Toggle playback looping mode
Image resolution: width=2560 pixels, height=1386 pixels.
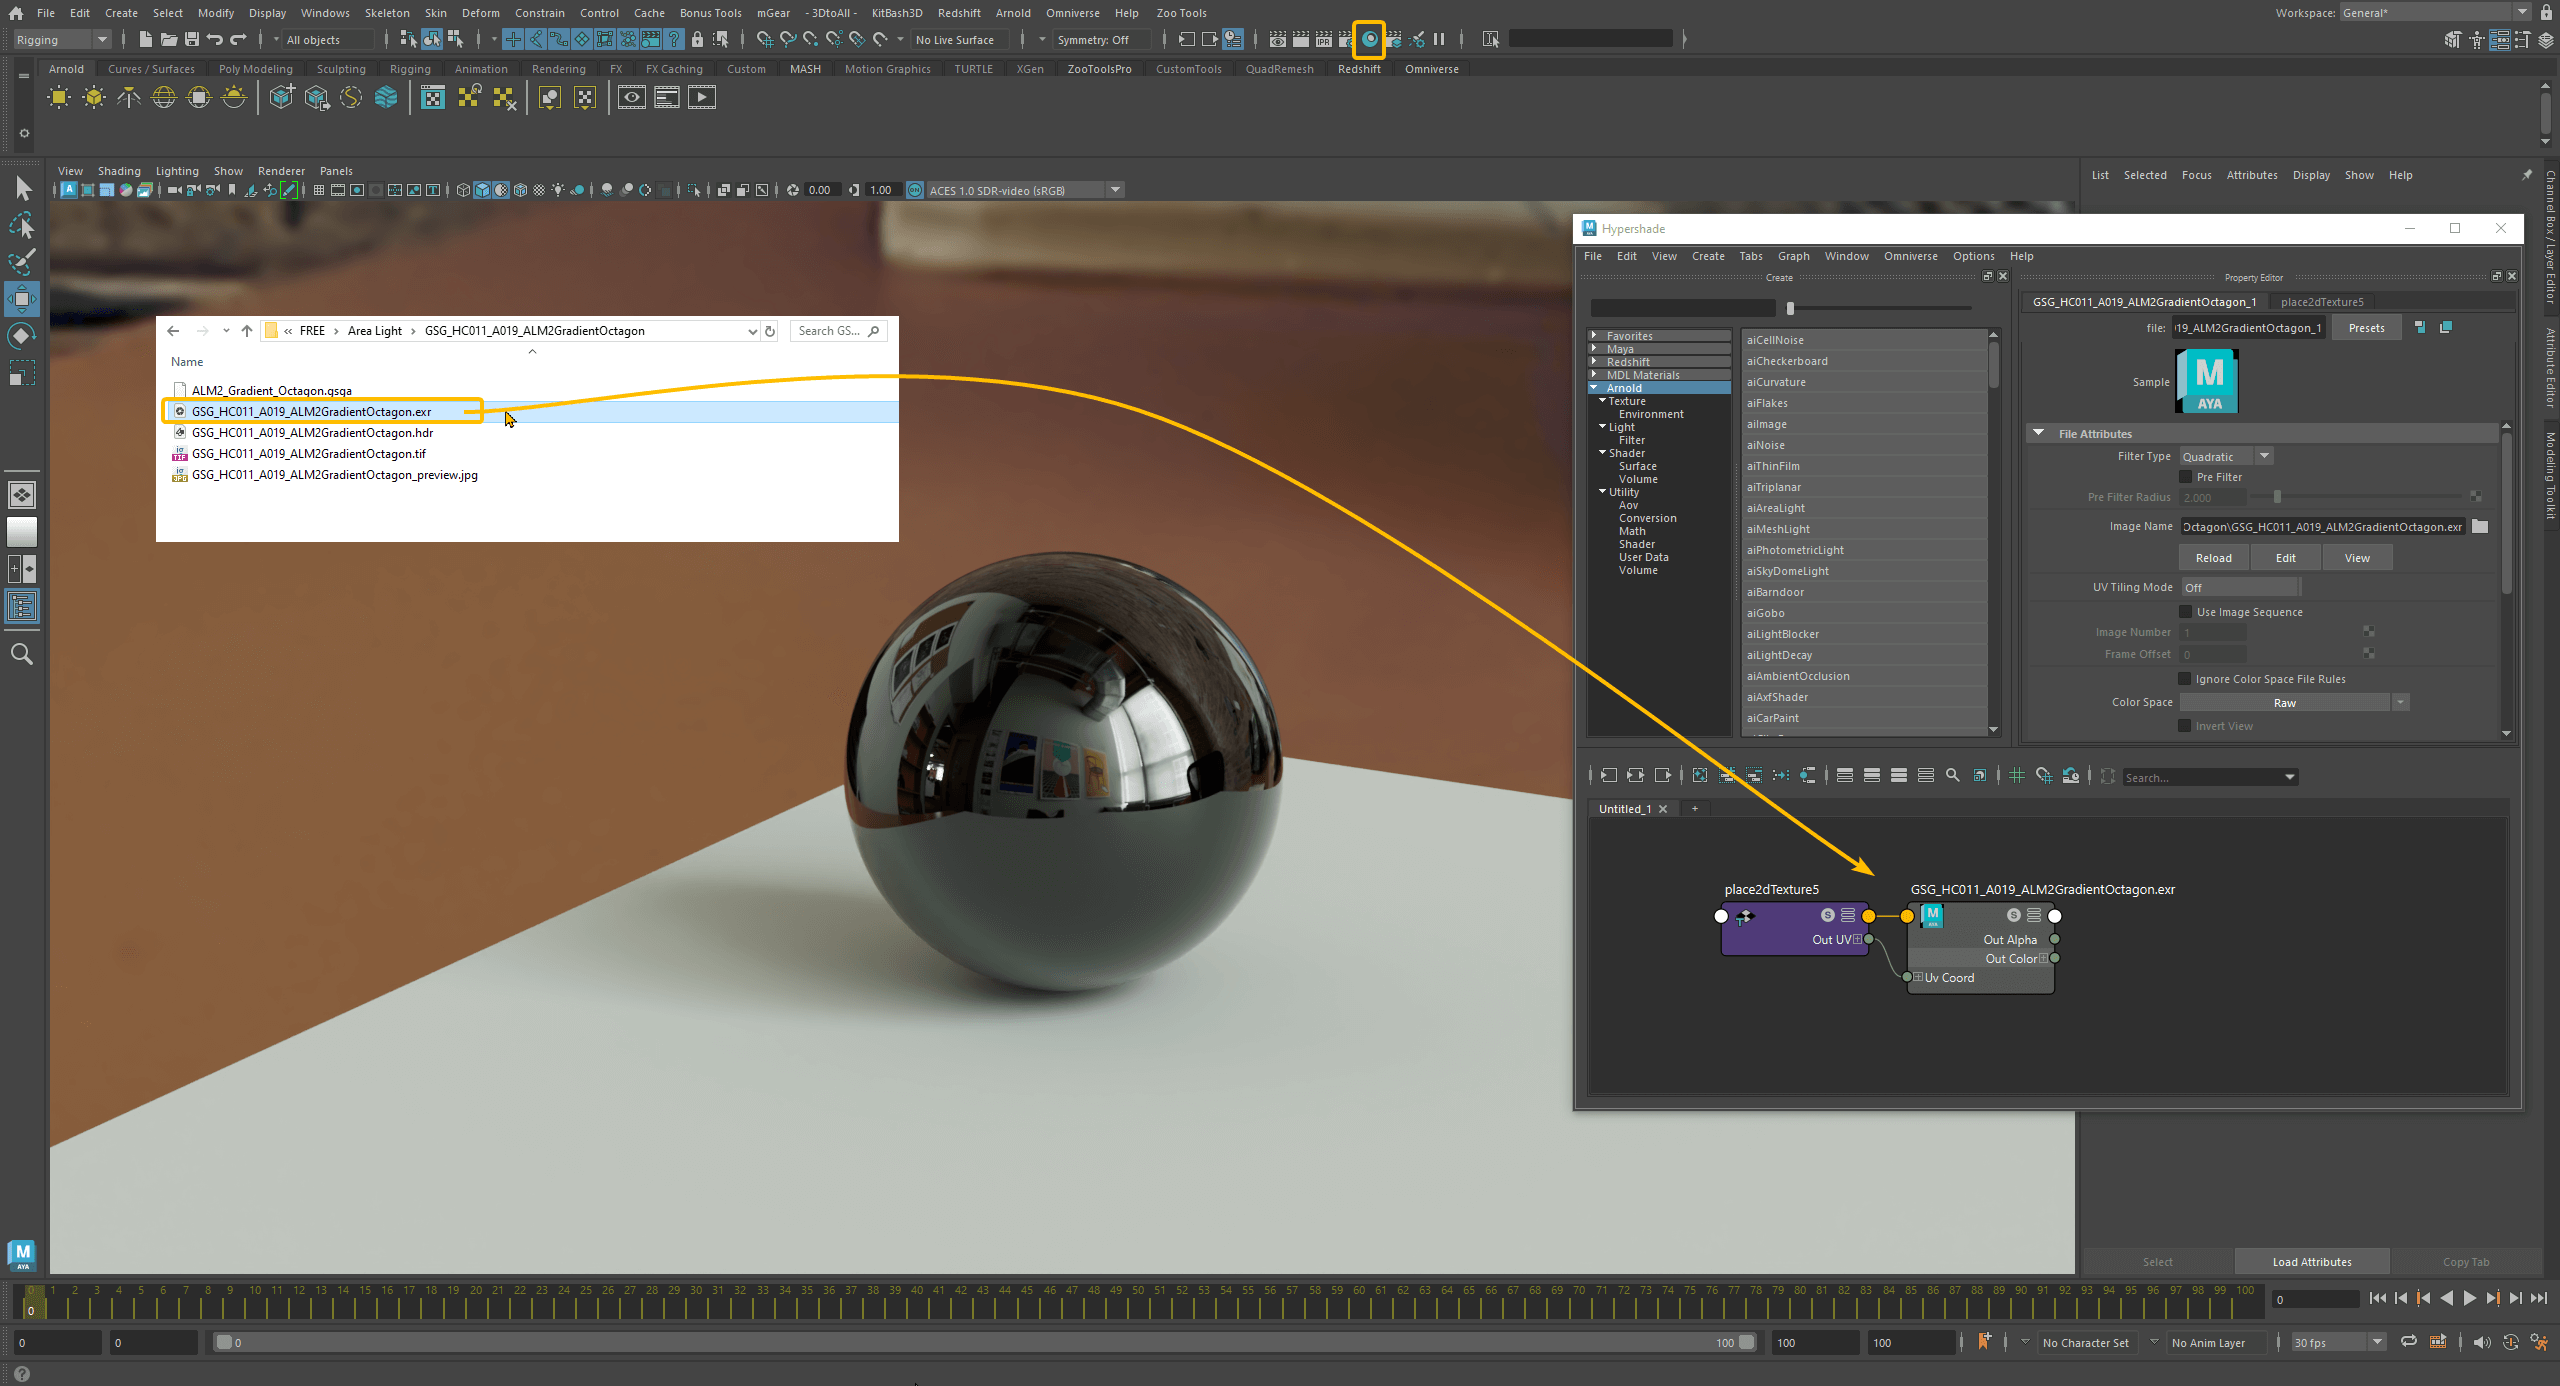point(2409,1342)
